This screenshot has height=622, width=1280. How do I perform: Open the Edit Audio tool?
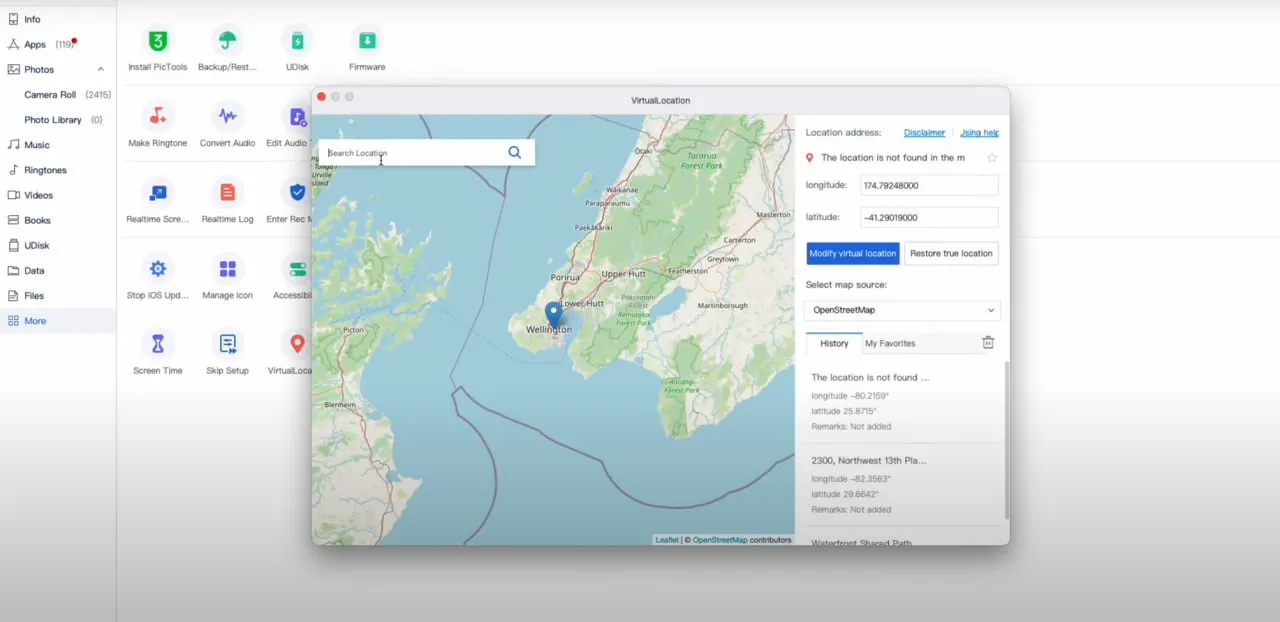[296, 117]
